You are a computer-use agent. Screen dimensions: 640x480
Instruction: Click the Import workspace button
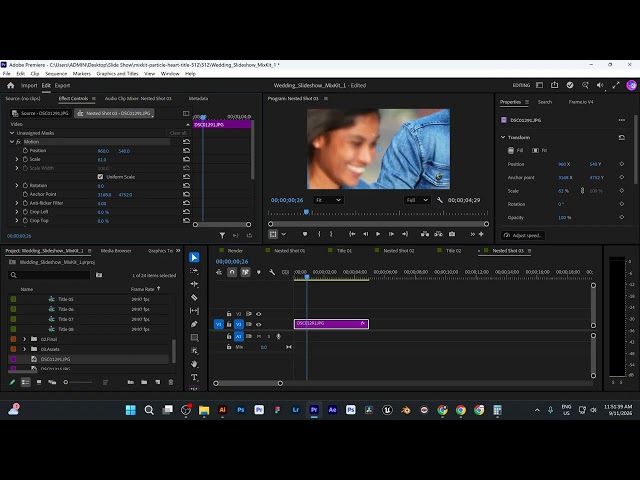29,85
